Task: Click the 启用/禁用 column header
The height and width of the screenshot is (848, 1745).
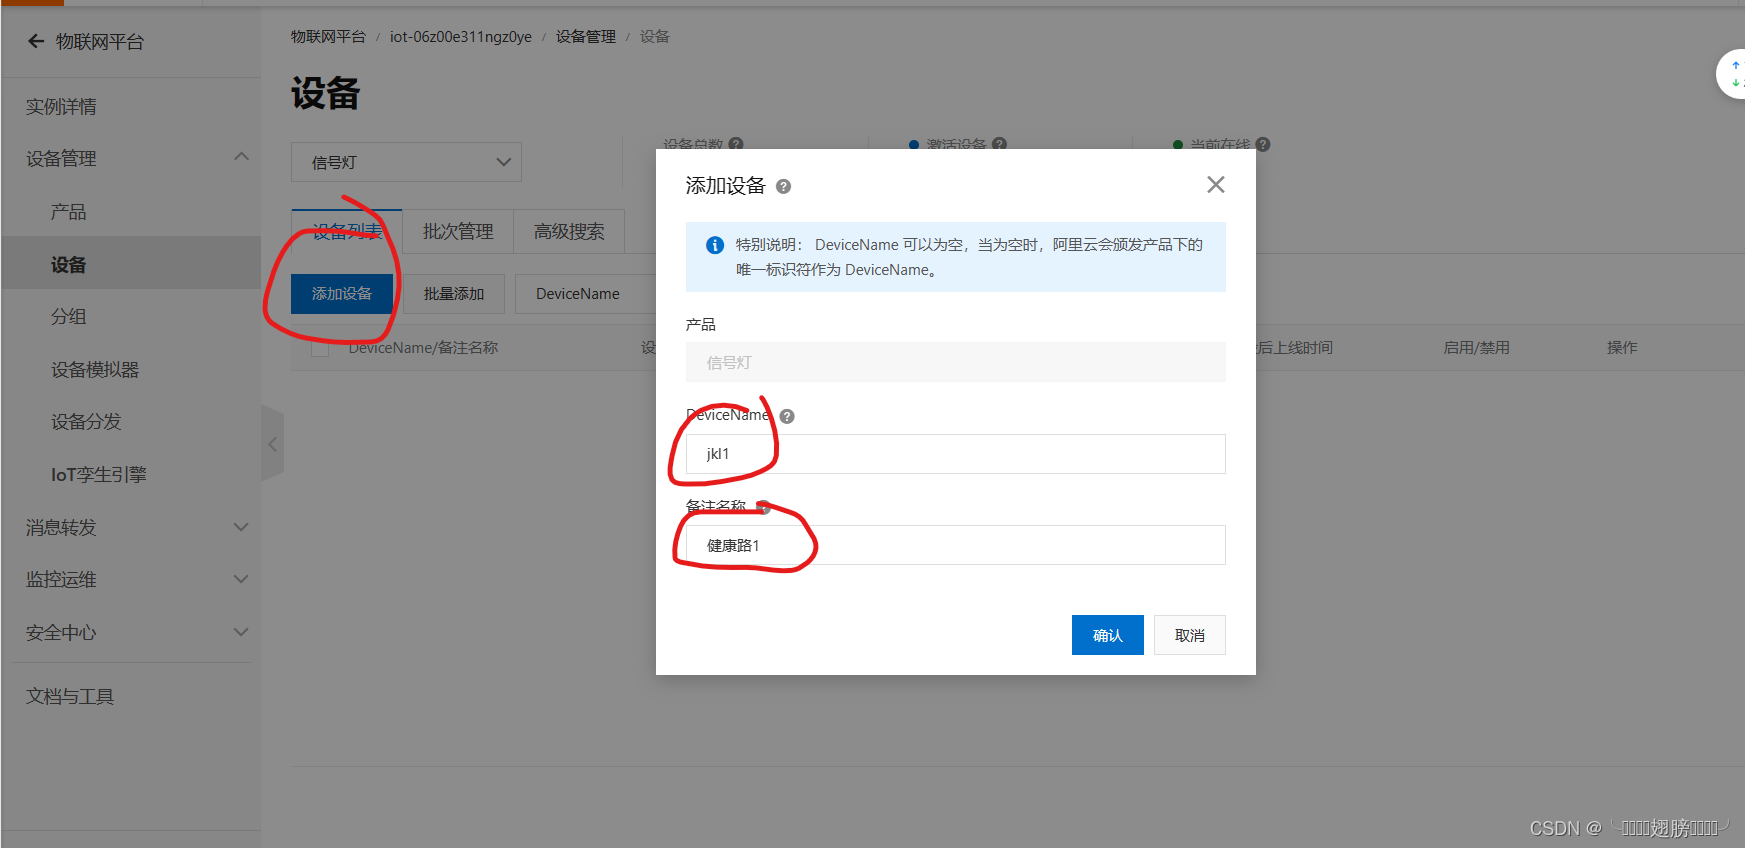Action: pos(1476,348)
